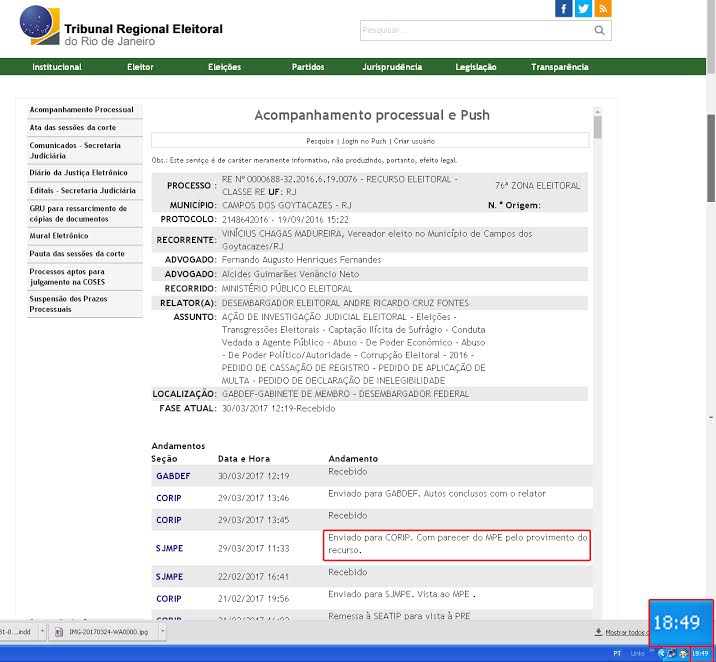Expand the IMG-20170324-WA0000.jpg download options arrow
Image resolution: width=716 pixels, height=662 pixels.
[x=162, y=632]
